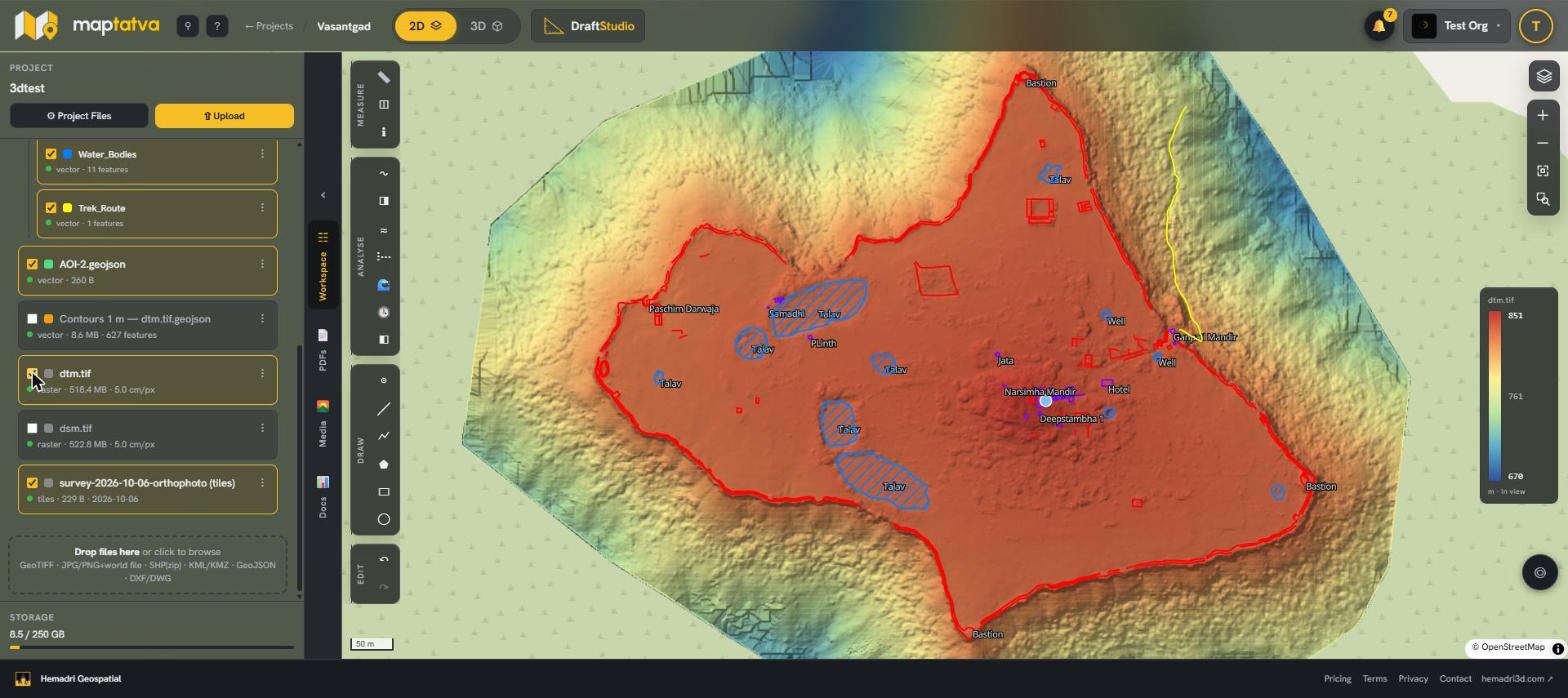1568x698 pixels.
Task: Uncheck the Water_Bodies layer checkbox
Action: click(51, 154)
